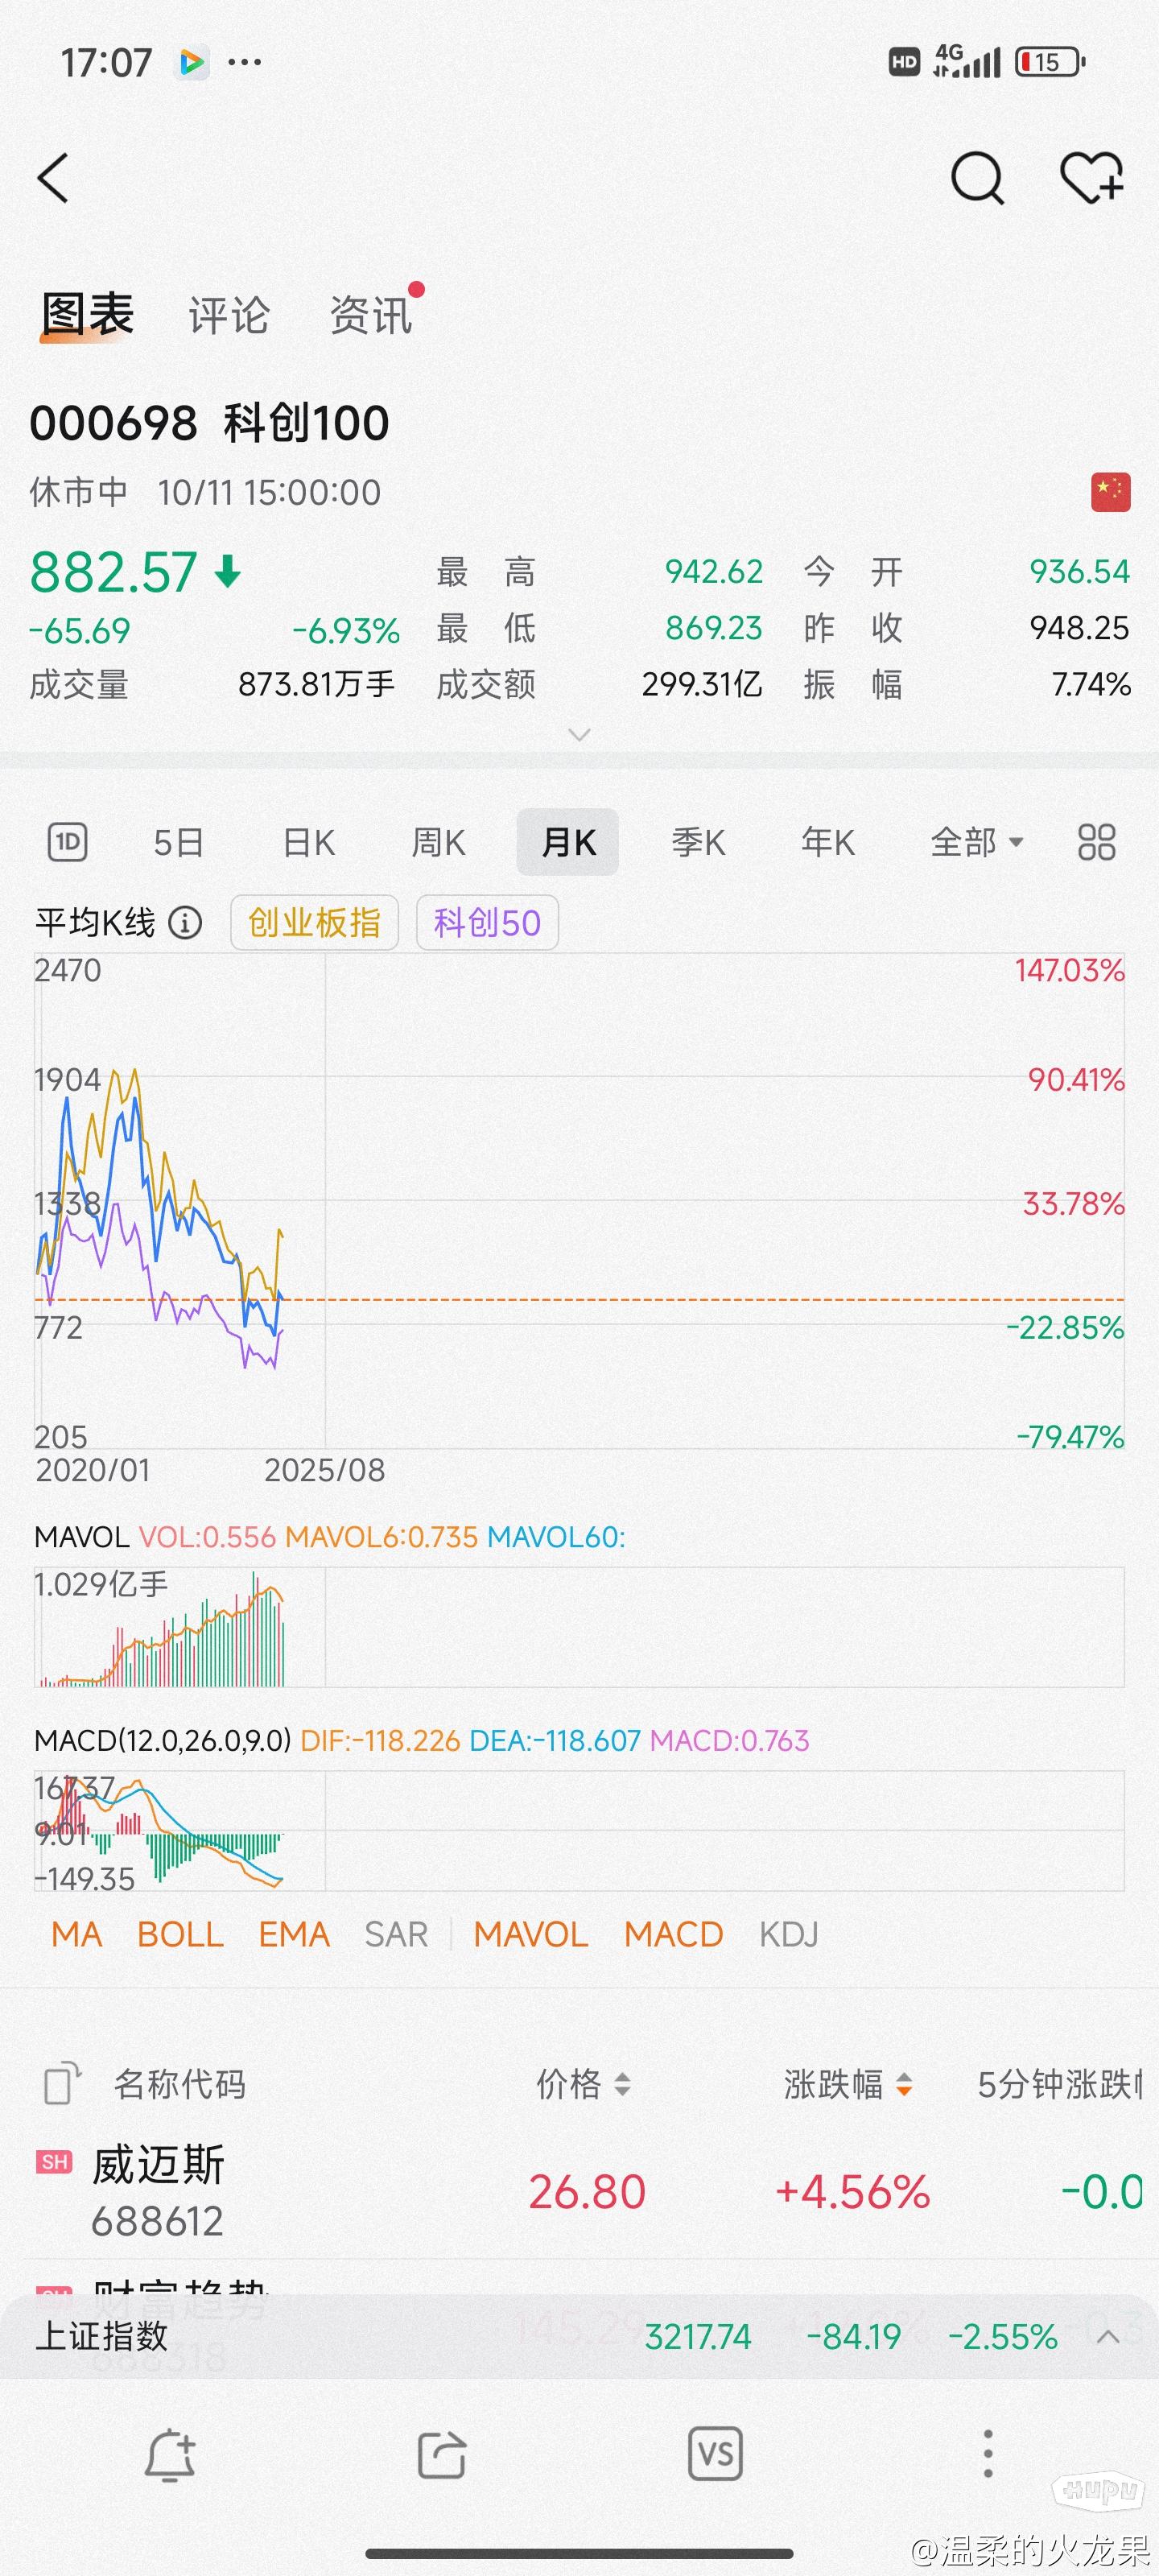Open 全部 period dropdown

tap(977, 842)
